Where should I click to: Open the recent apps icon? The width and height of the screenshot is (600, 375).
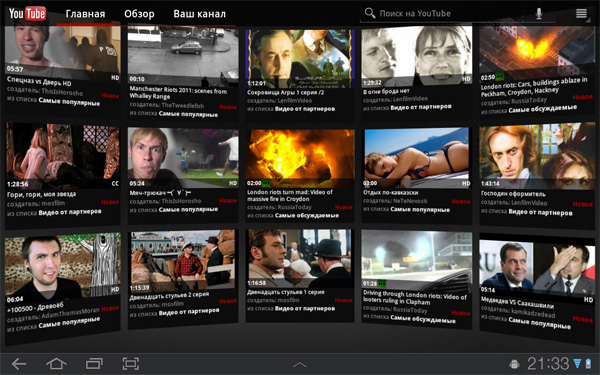(94, 363)
